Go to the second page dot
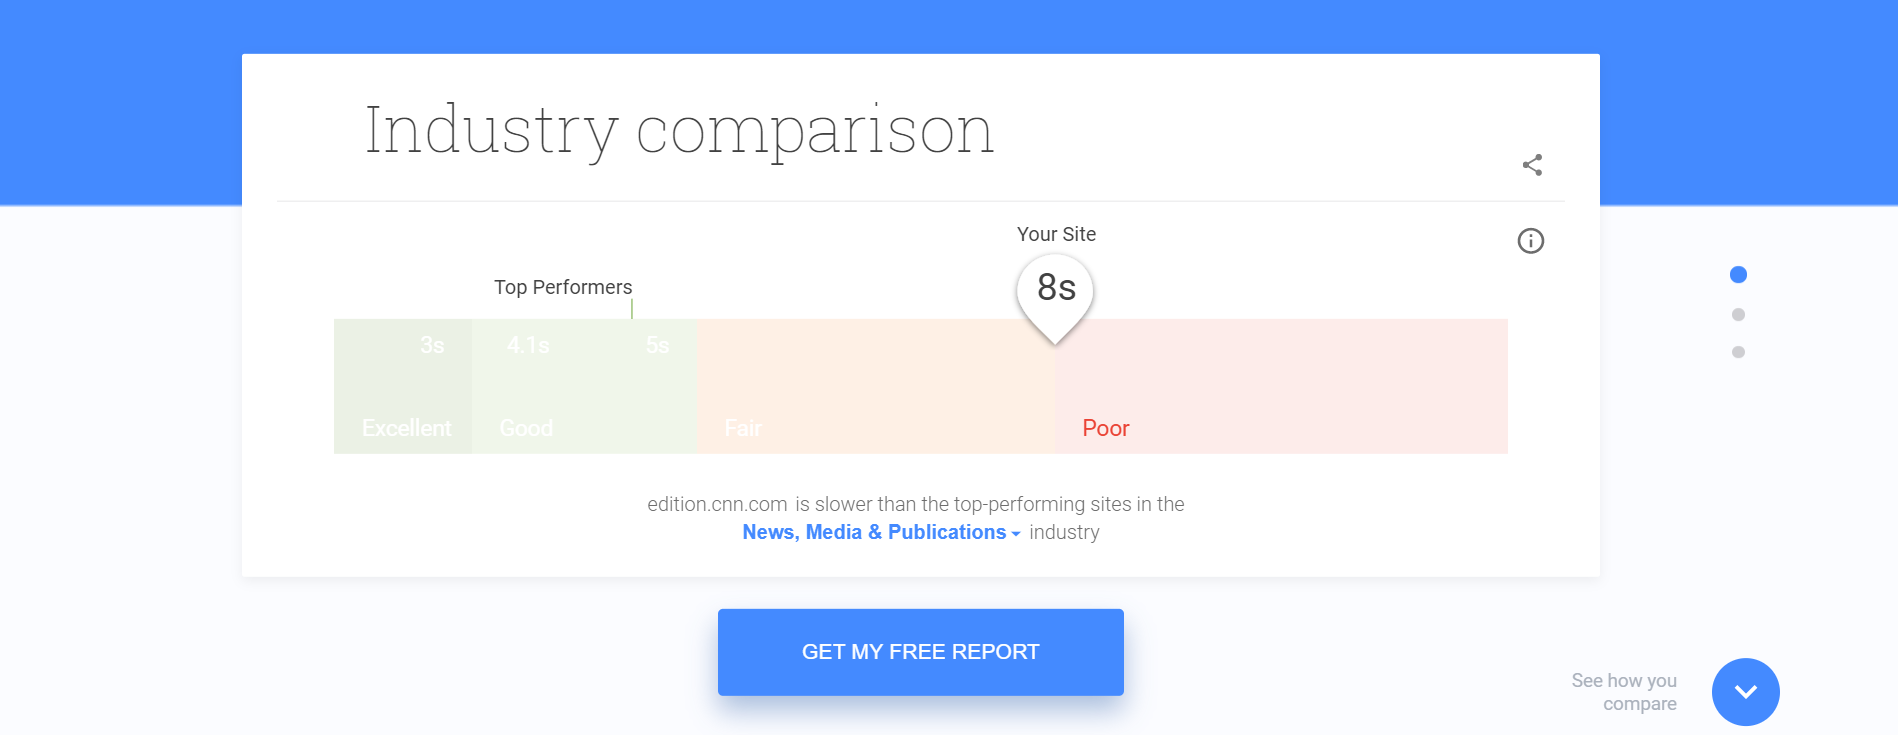This screenshot has width=1898, height=735. [x=1738, y=315]
